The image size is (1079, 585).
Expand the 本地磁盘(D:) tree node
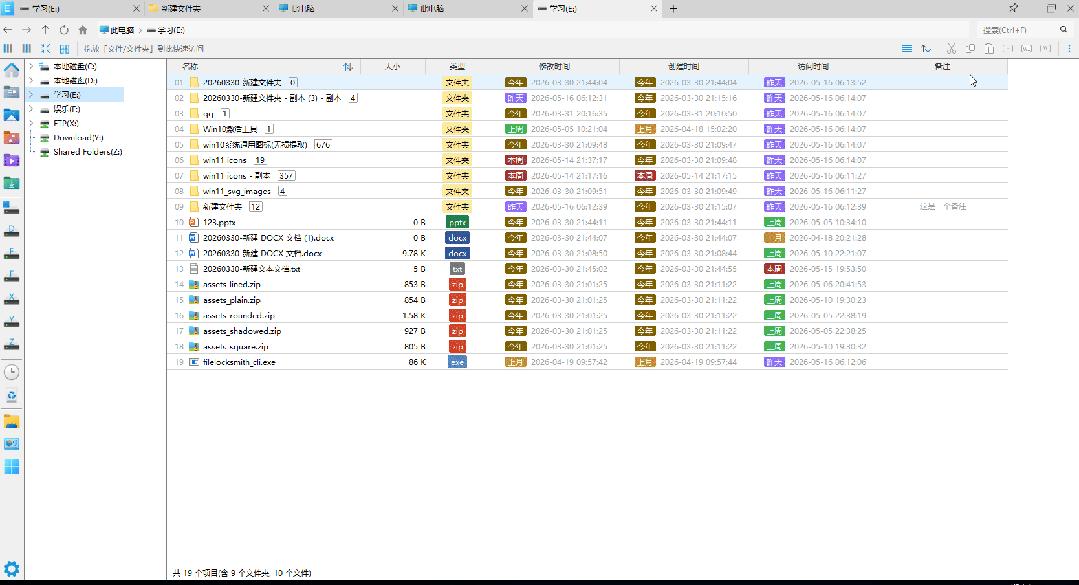(x=31, y=81)
